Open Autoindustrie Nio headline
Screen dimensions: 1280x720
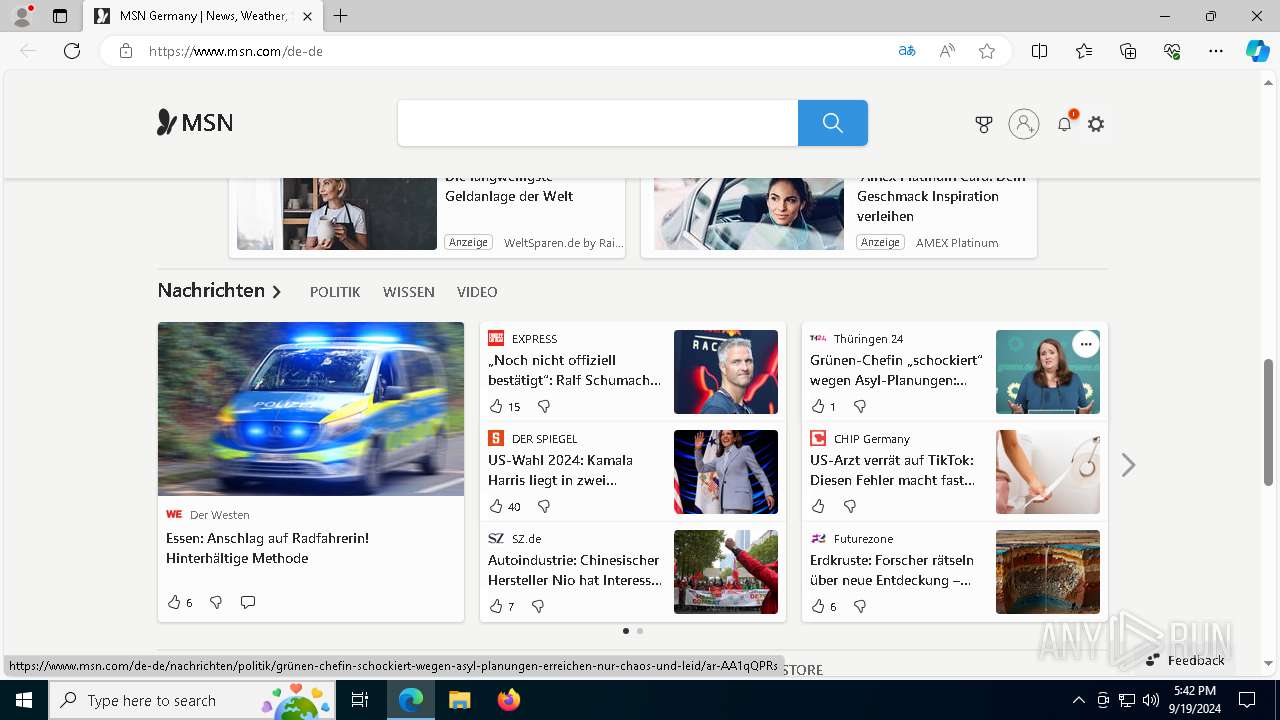tap(575, 570)
